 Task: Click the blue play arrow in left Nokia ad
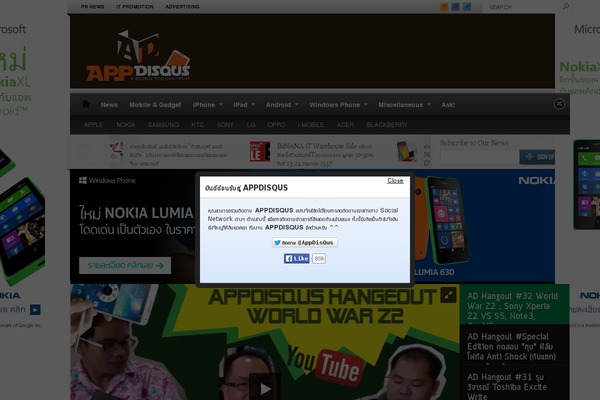click(35, 309)
